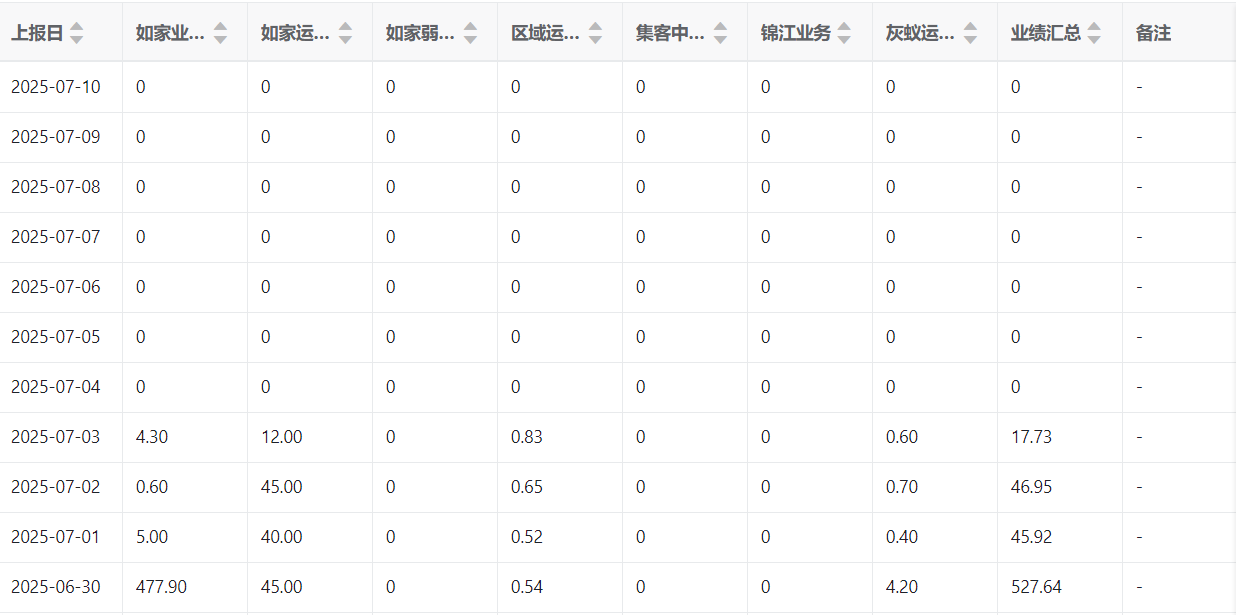Click the total 46.95

(1032, 487)
